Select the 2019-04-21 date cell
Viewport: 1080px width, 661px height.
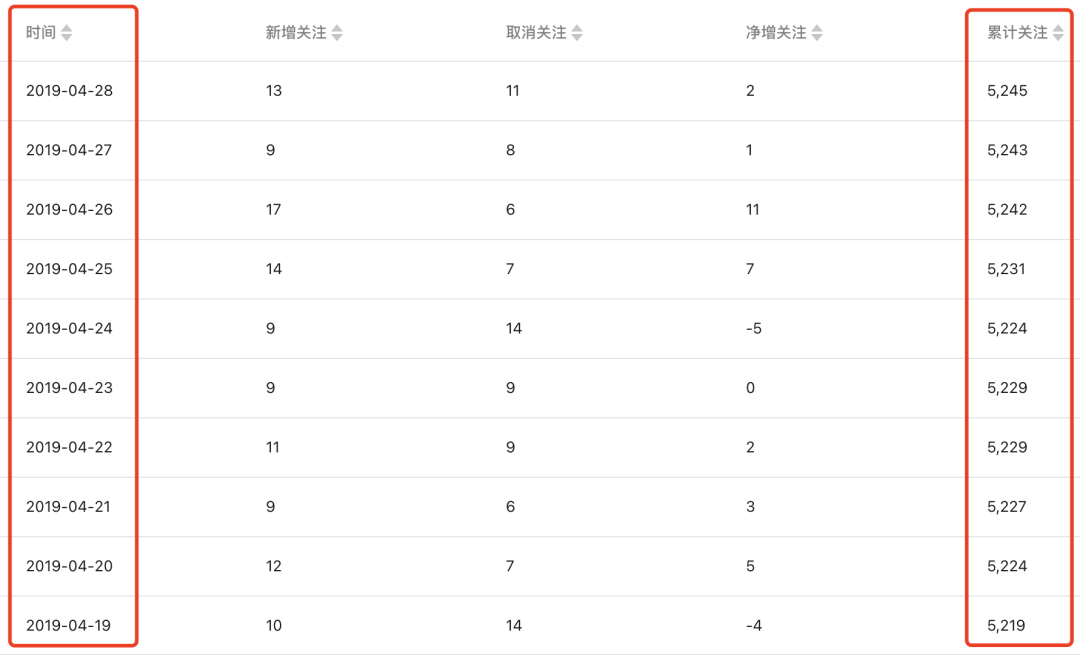[69, 507]
